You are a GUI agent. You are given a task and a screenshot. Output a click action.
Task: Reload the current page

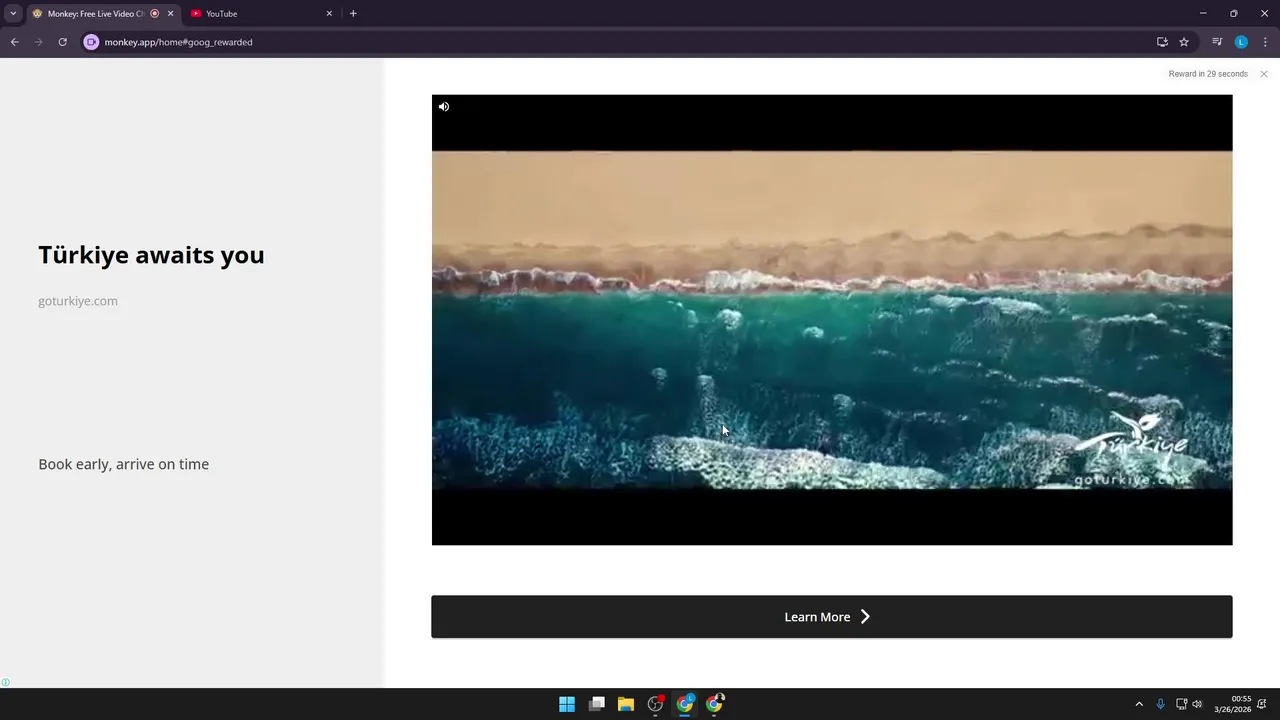click(x=62, y=42)
